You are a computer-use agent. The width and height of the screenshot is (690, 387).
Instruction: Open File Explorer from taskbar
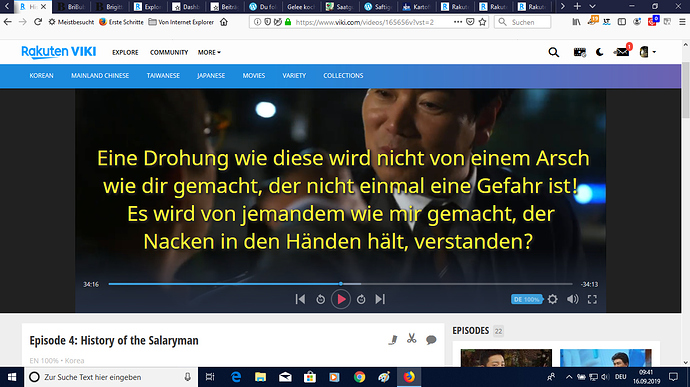pos(261,377)
